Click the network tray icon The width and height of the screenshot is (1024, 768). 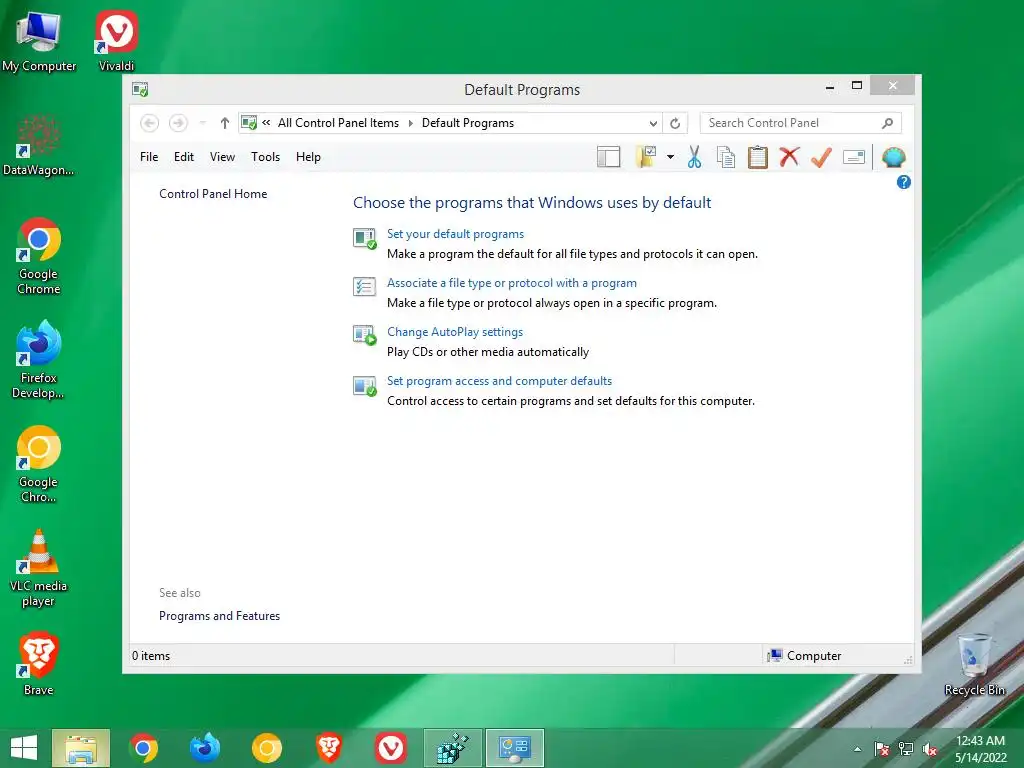pyautogui.click(x=906, y=749)
